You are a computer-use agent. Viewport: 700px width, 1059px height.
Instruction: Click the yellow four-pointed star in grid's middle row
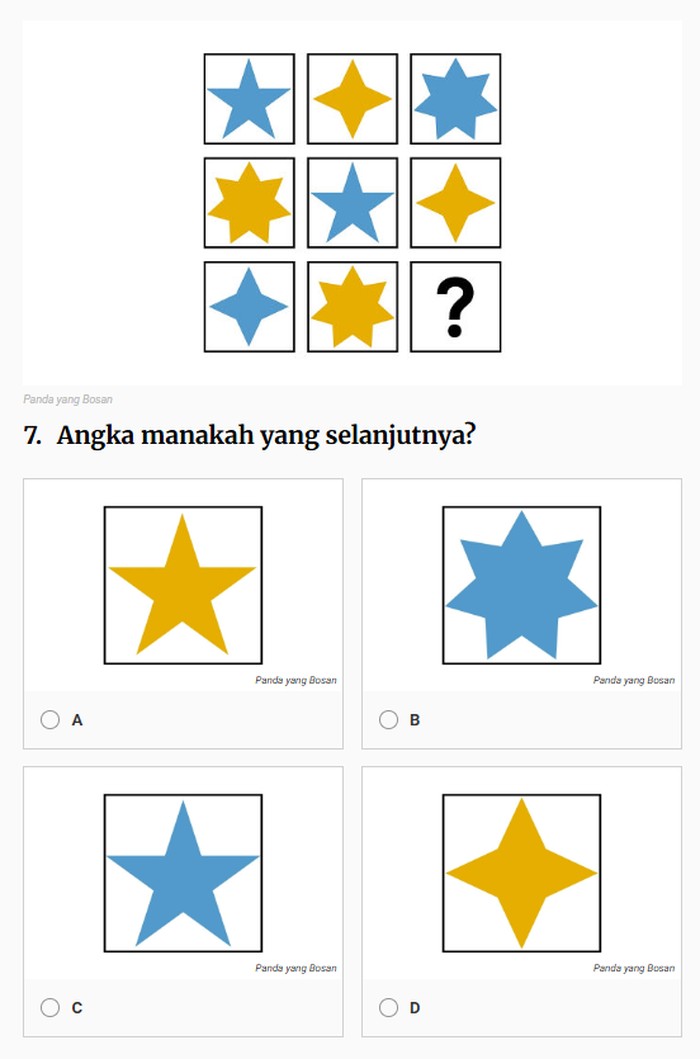tap(455, 203)
